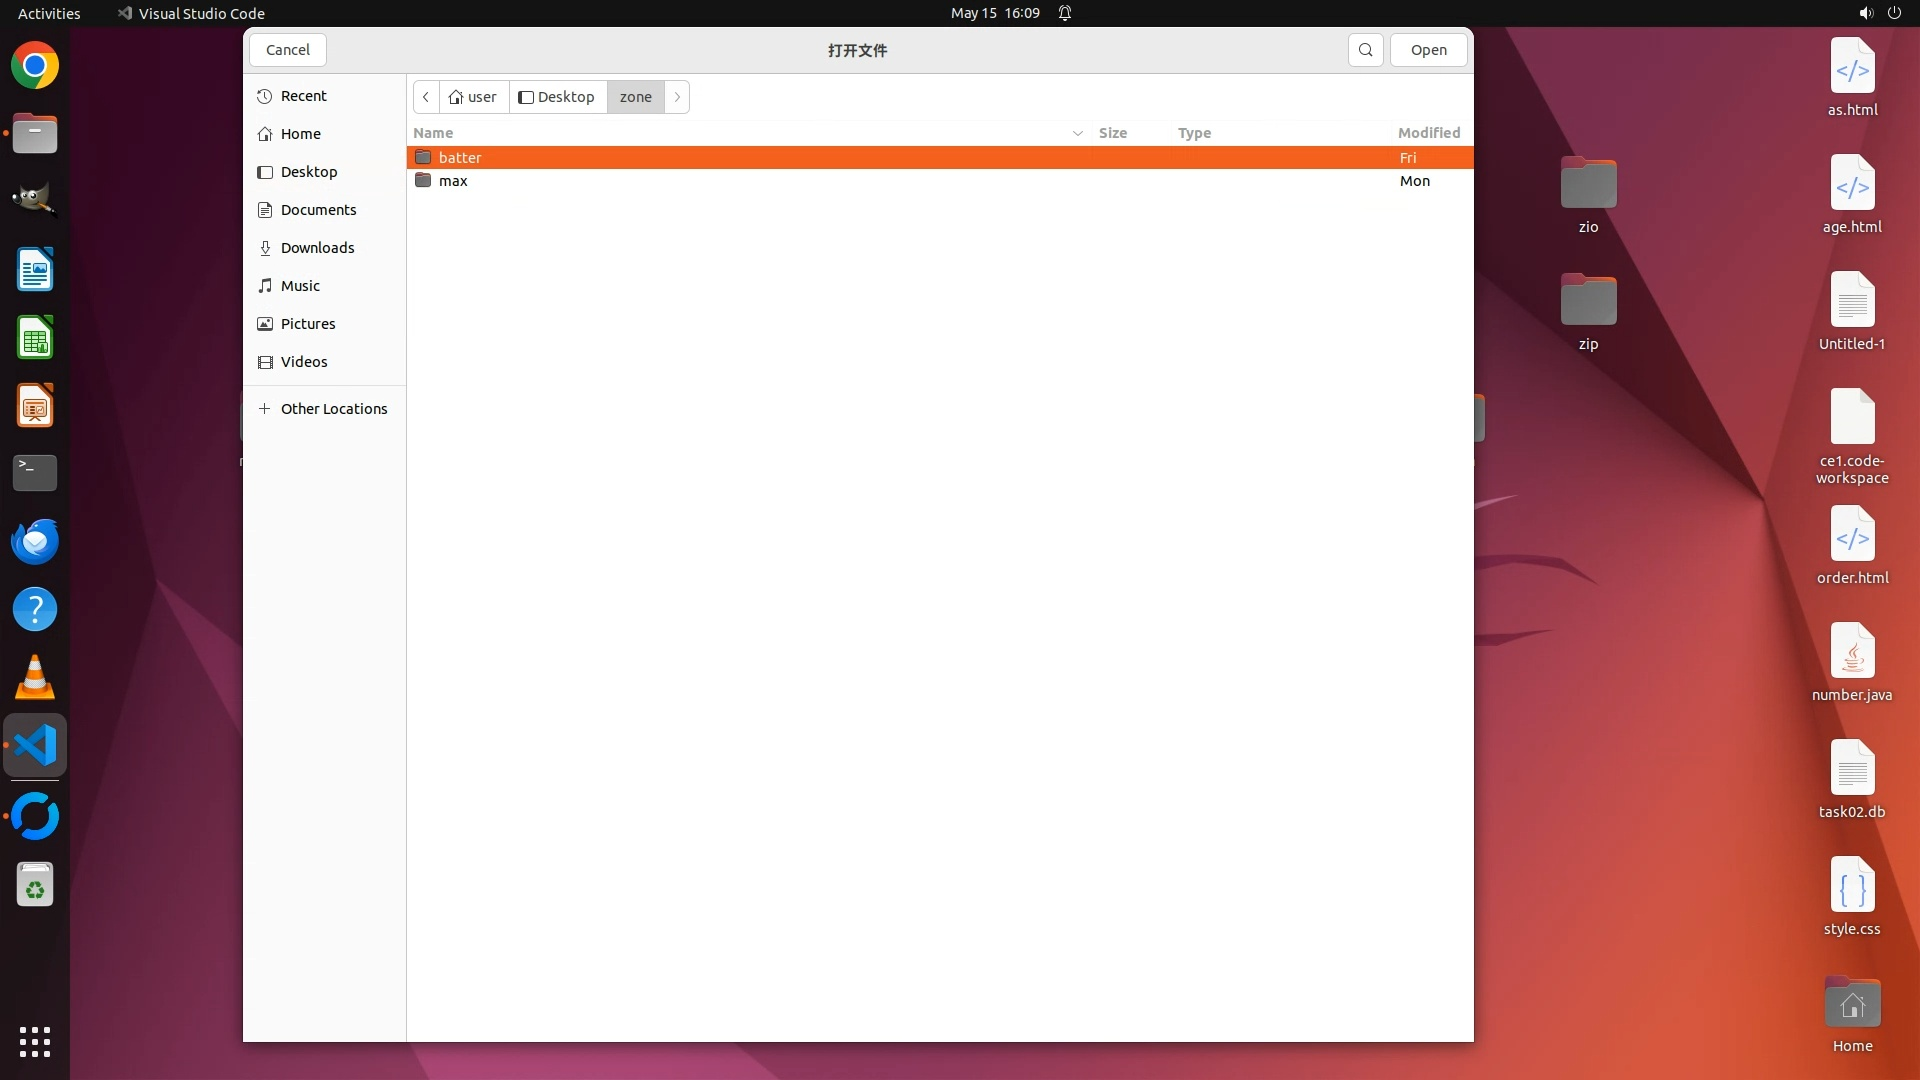Click the back arrow in path bar
Screen dimensions: 1920x1080
pos(426,97)
